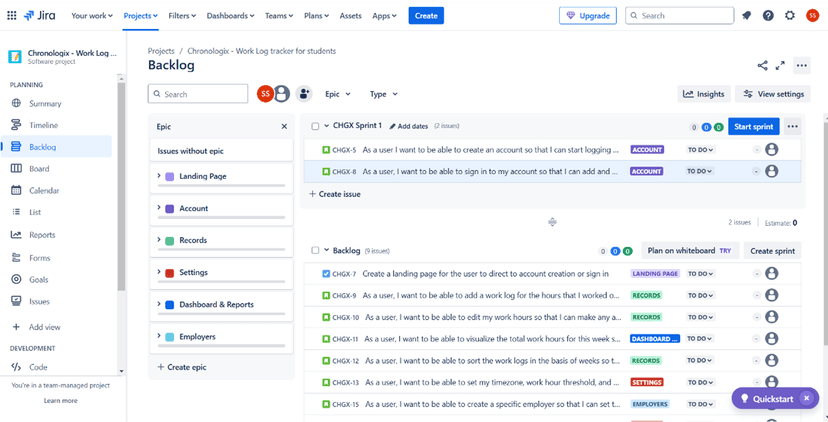Close the Quickstart panel
Viewport: 828px width, 422px height.
point(806,398)
